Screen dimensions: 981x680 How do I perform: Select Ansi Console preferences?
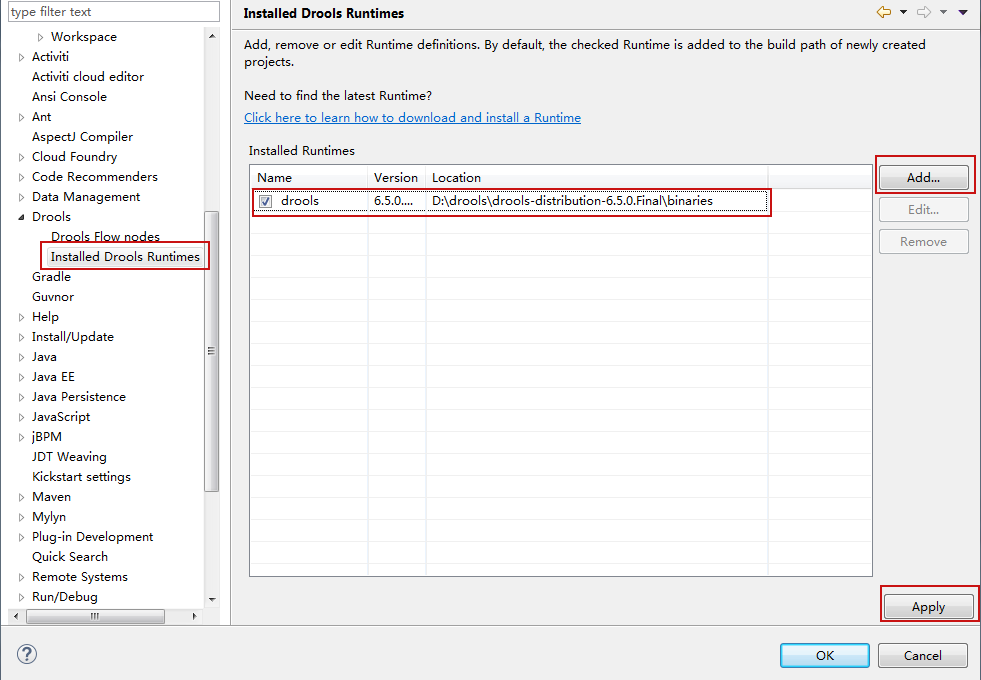[69, 96]
